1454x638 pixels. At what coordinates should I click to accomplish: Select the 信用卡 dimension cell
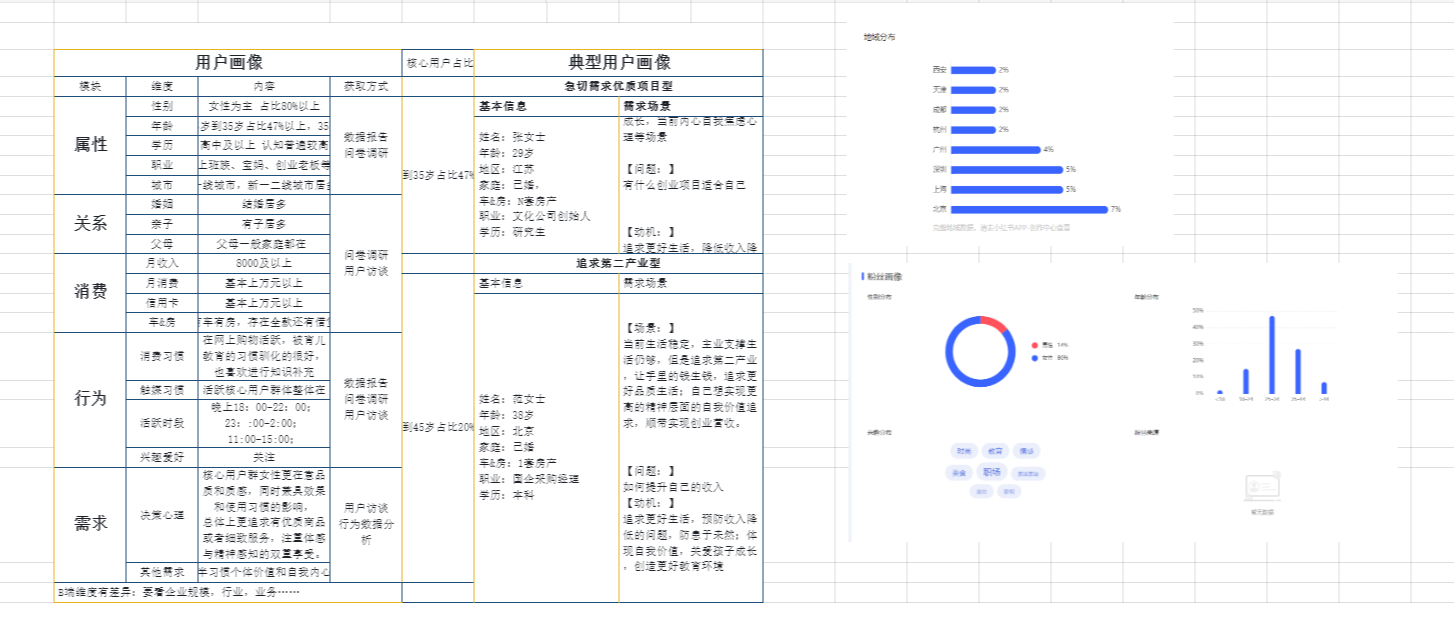click(x=163, y=303)
